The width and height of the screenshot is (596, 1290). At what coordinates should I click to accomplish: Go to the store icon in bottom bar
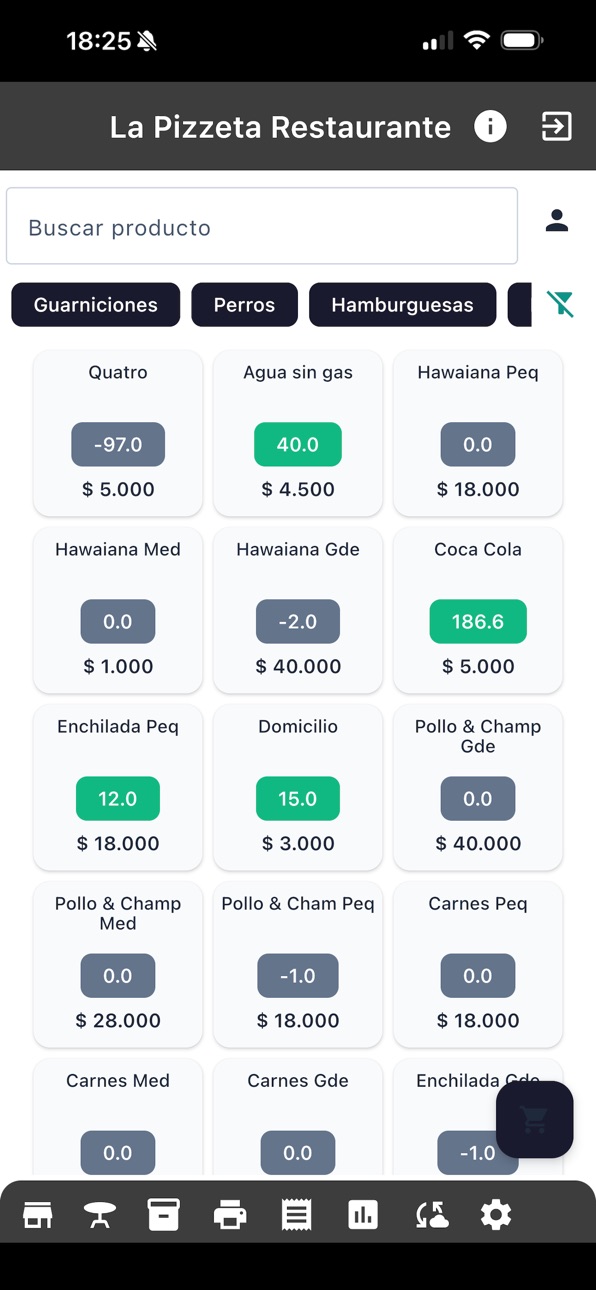click(38, 1215)
